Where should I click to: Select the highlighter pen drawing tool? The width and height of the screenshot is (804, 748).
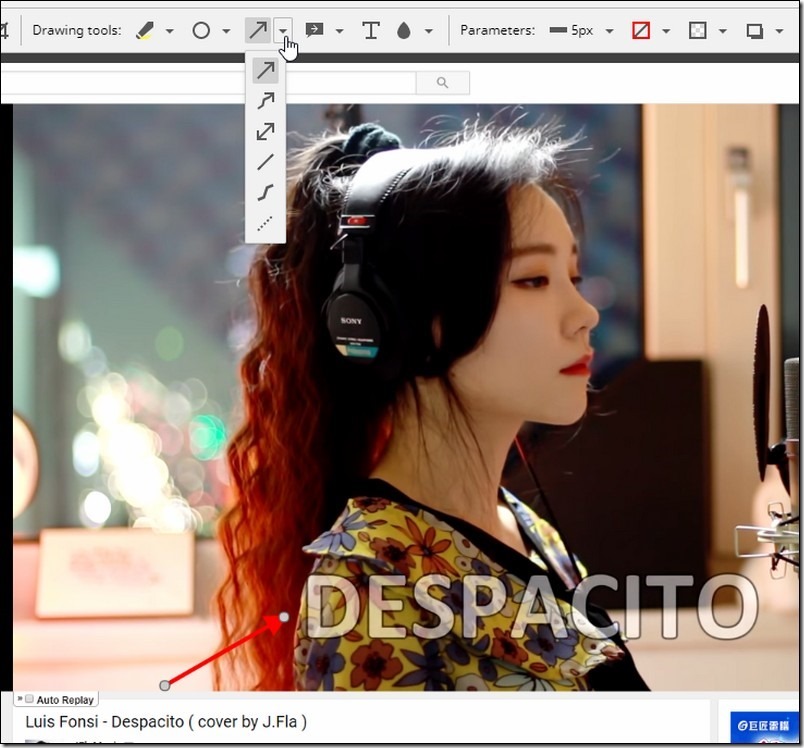(x=145, y=31)
